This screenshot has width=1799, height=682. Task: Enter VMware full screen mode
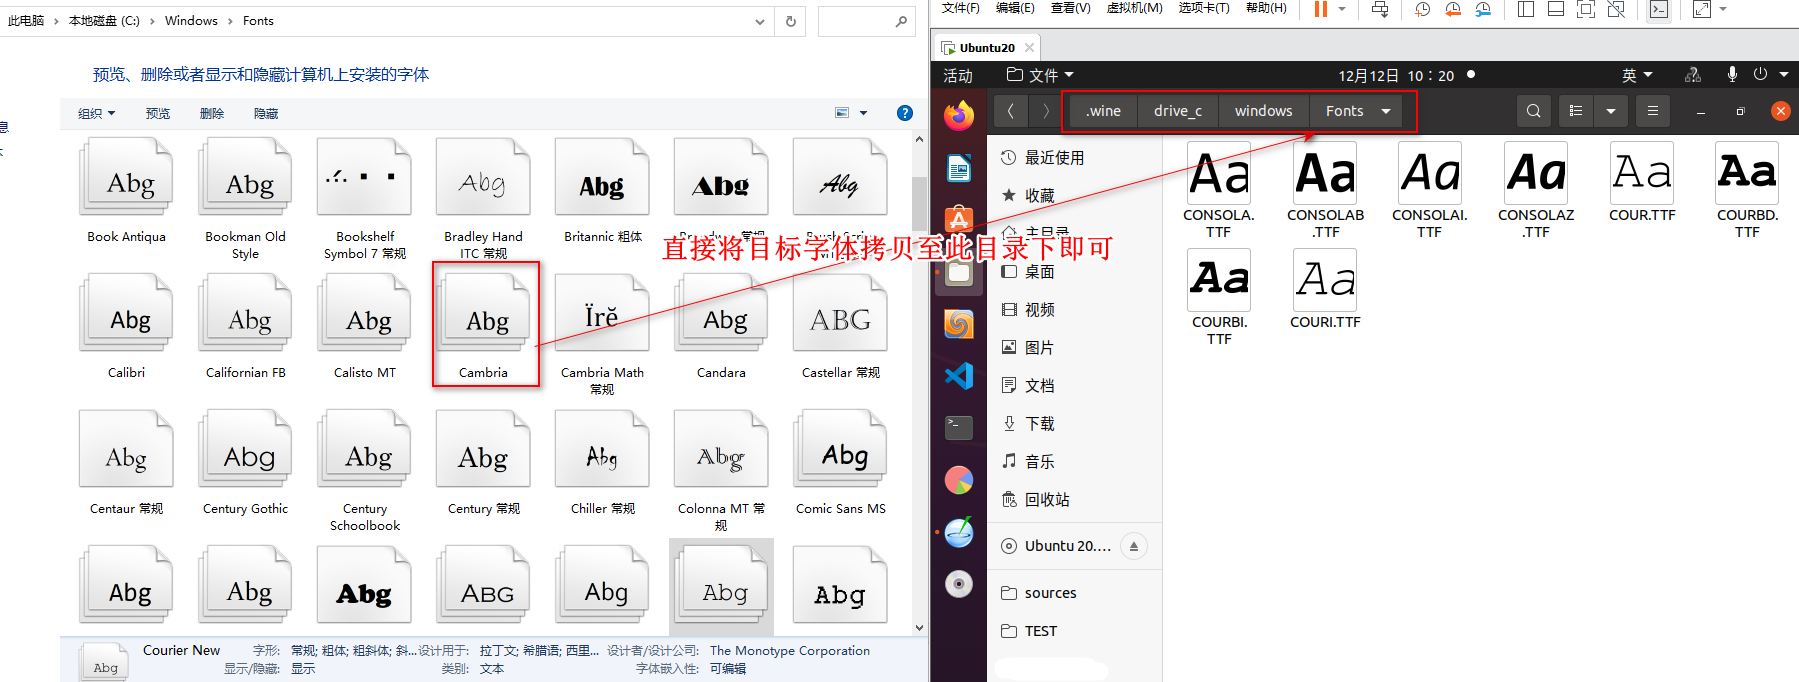click(x=1586, y=9)
